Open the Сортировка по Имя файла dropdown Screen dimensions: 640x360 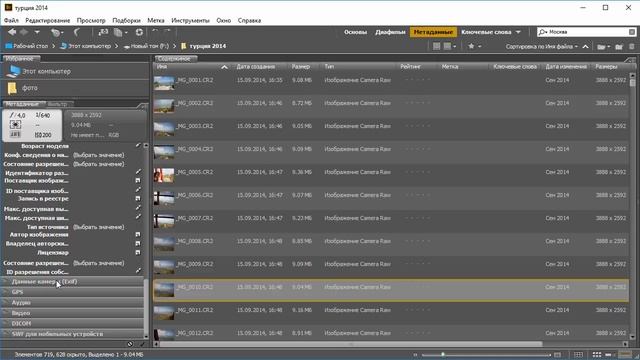pos(542,47)
